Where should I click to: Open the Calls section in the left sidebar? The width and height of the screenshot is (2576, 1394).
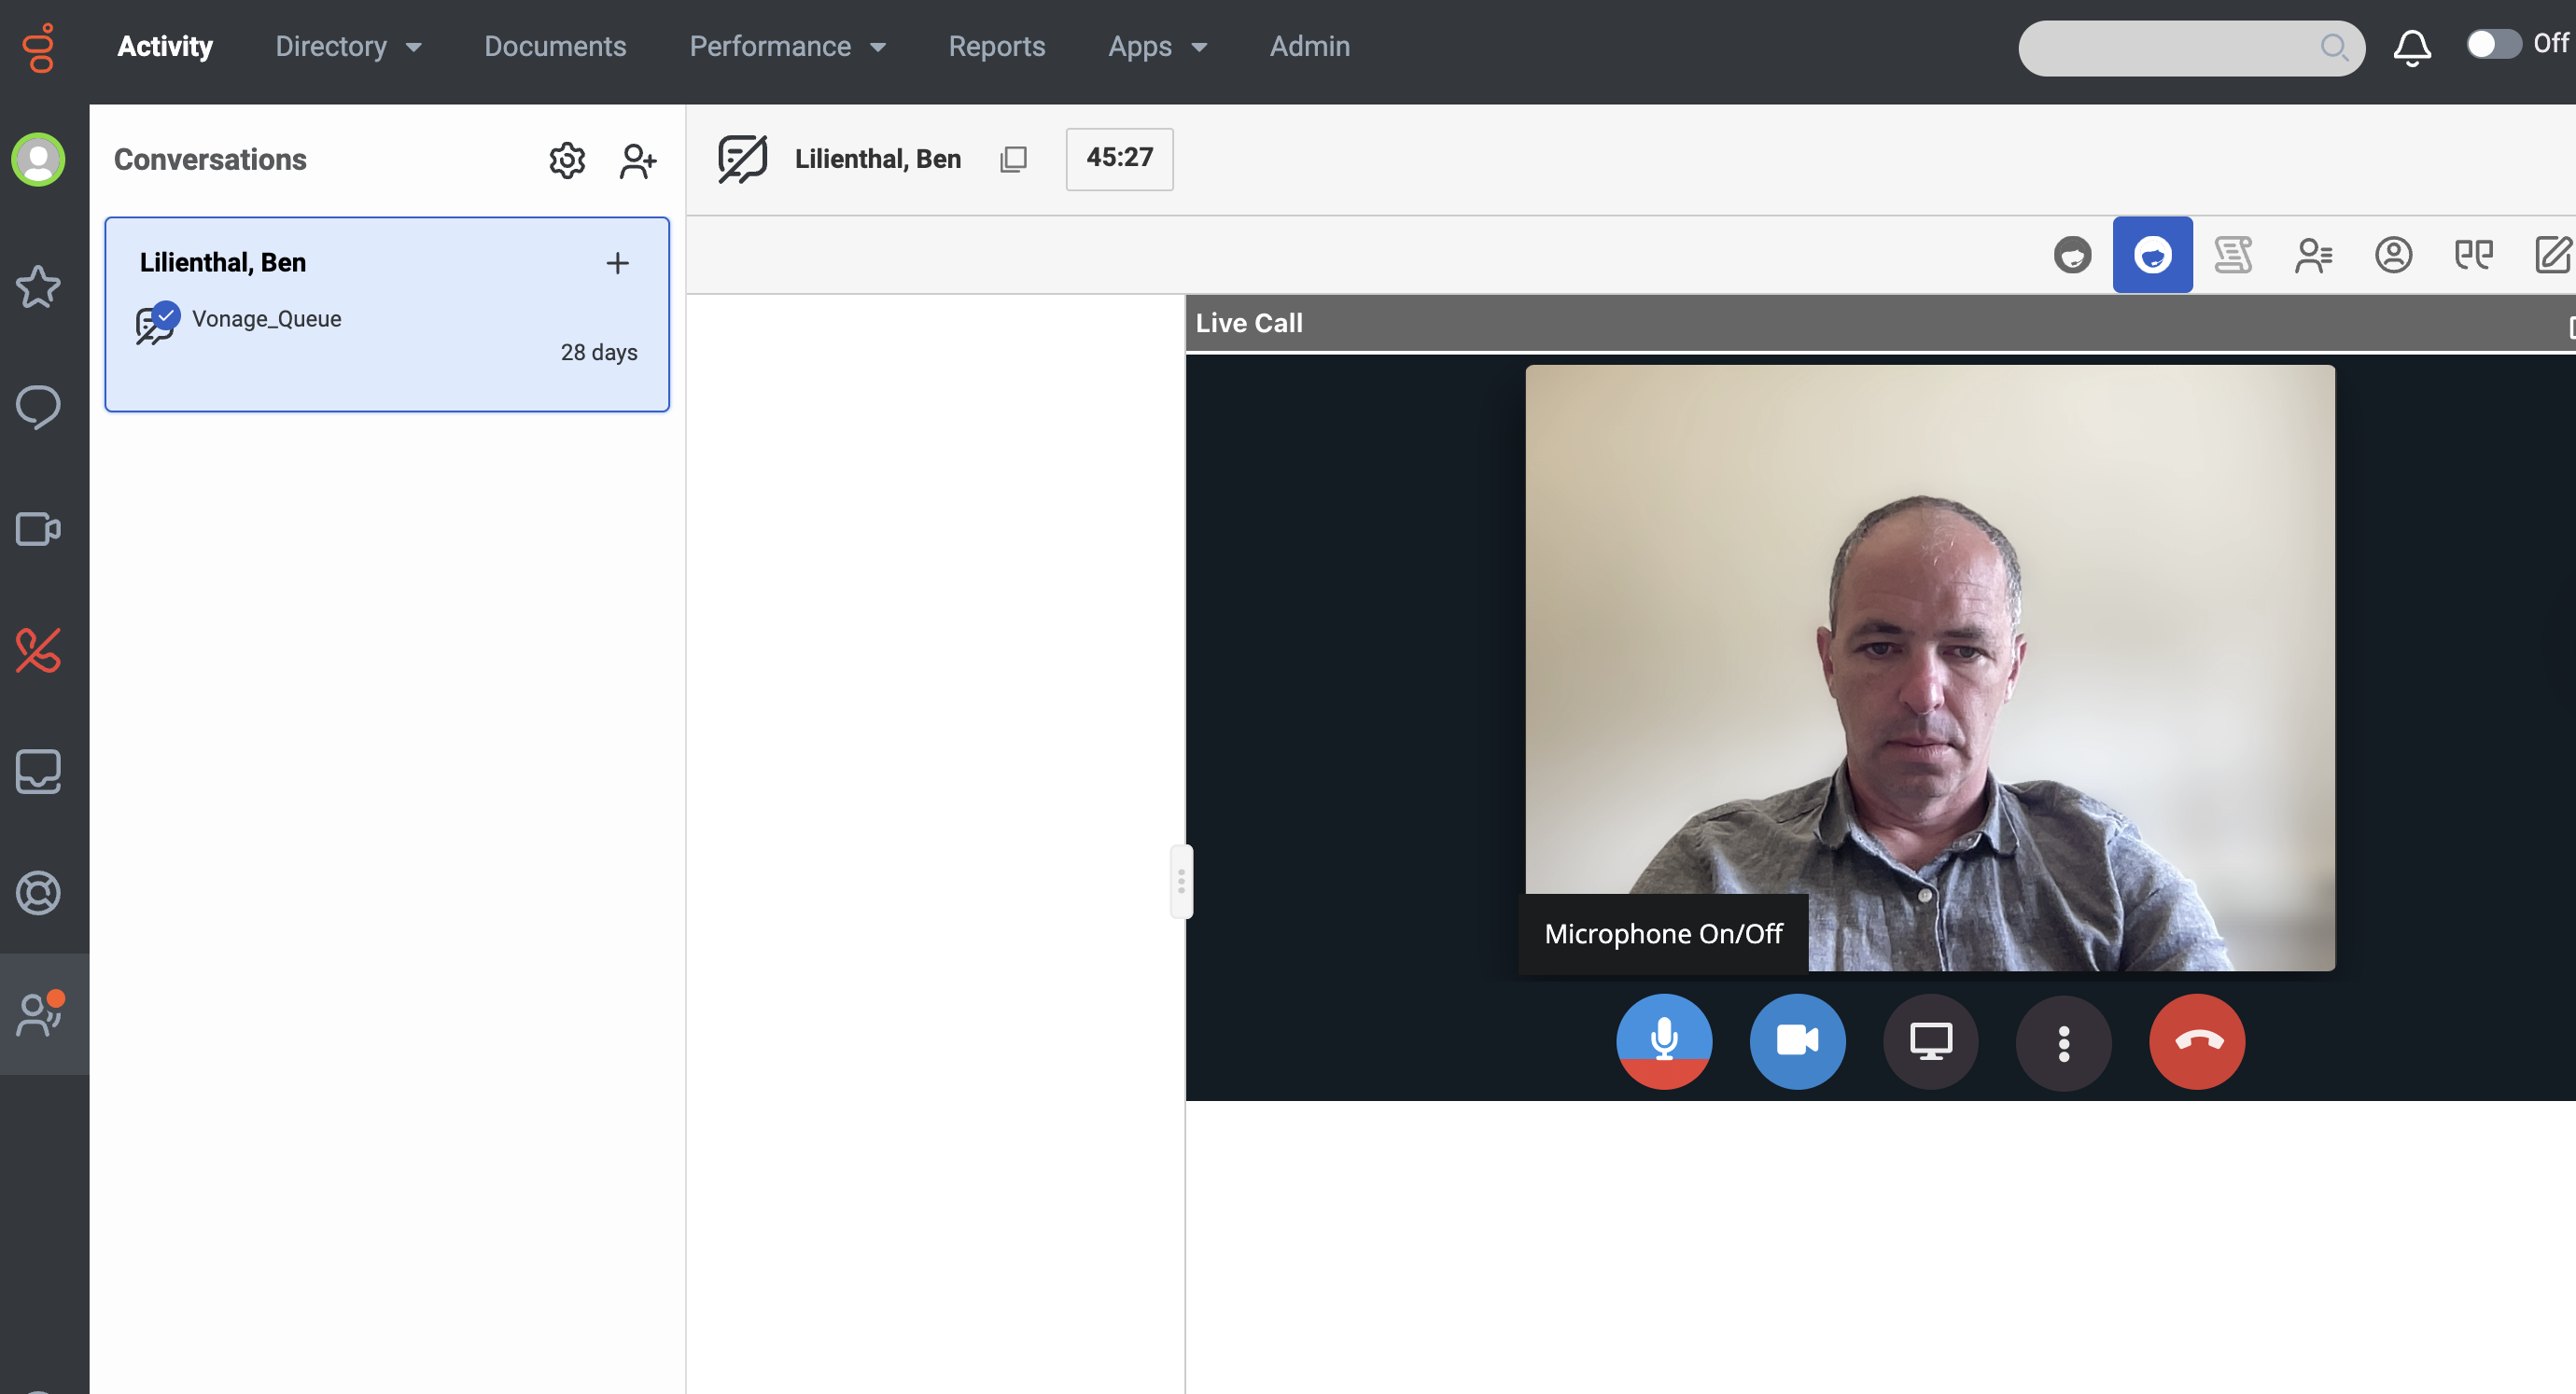[x=38, y=650]
